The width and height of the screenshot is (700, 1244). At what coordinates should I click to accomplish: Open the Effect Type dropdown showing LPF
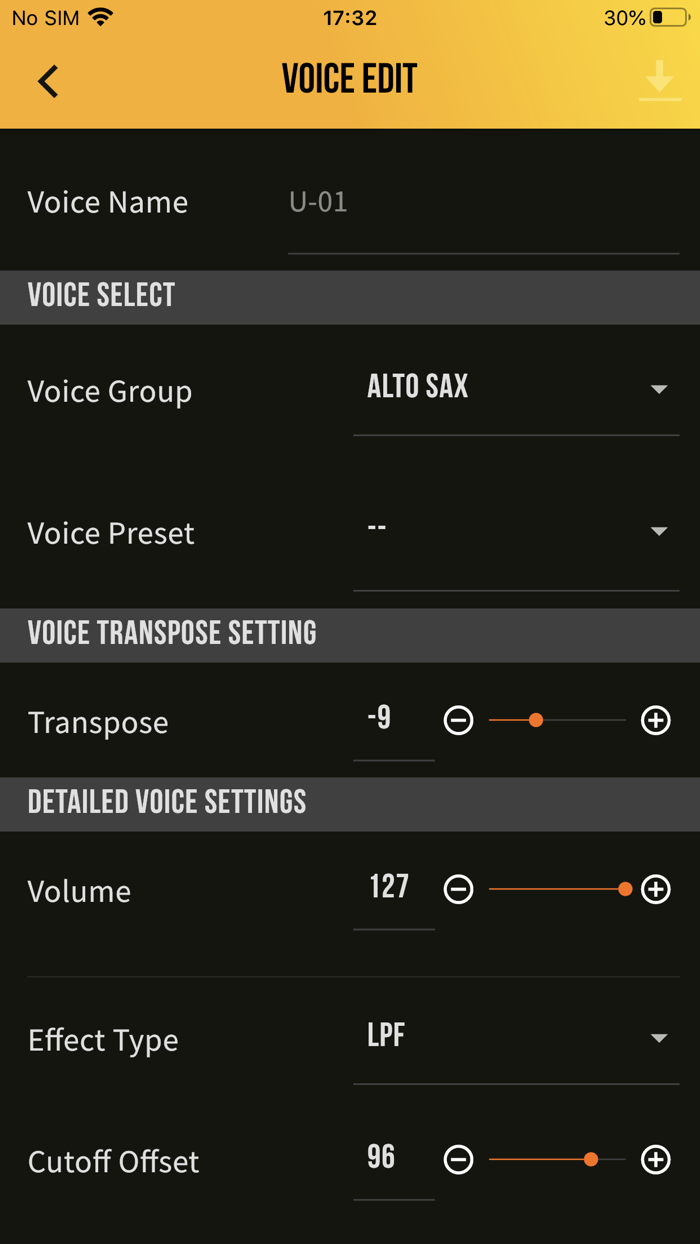(x=516, y=1039)
